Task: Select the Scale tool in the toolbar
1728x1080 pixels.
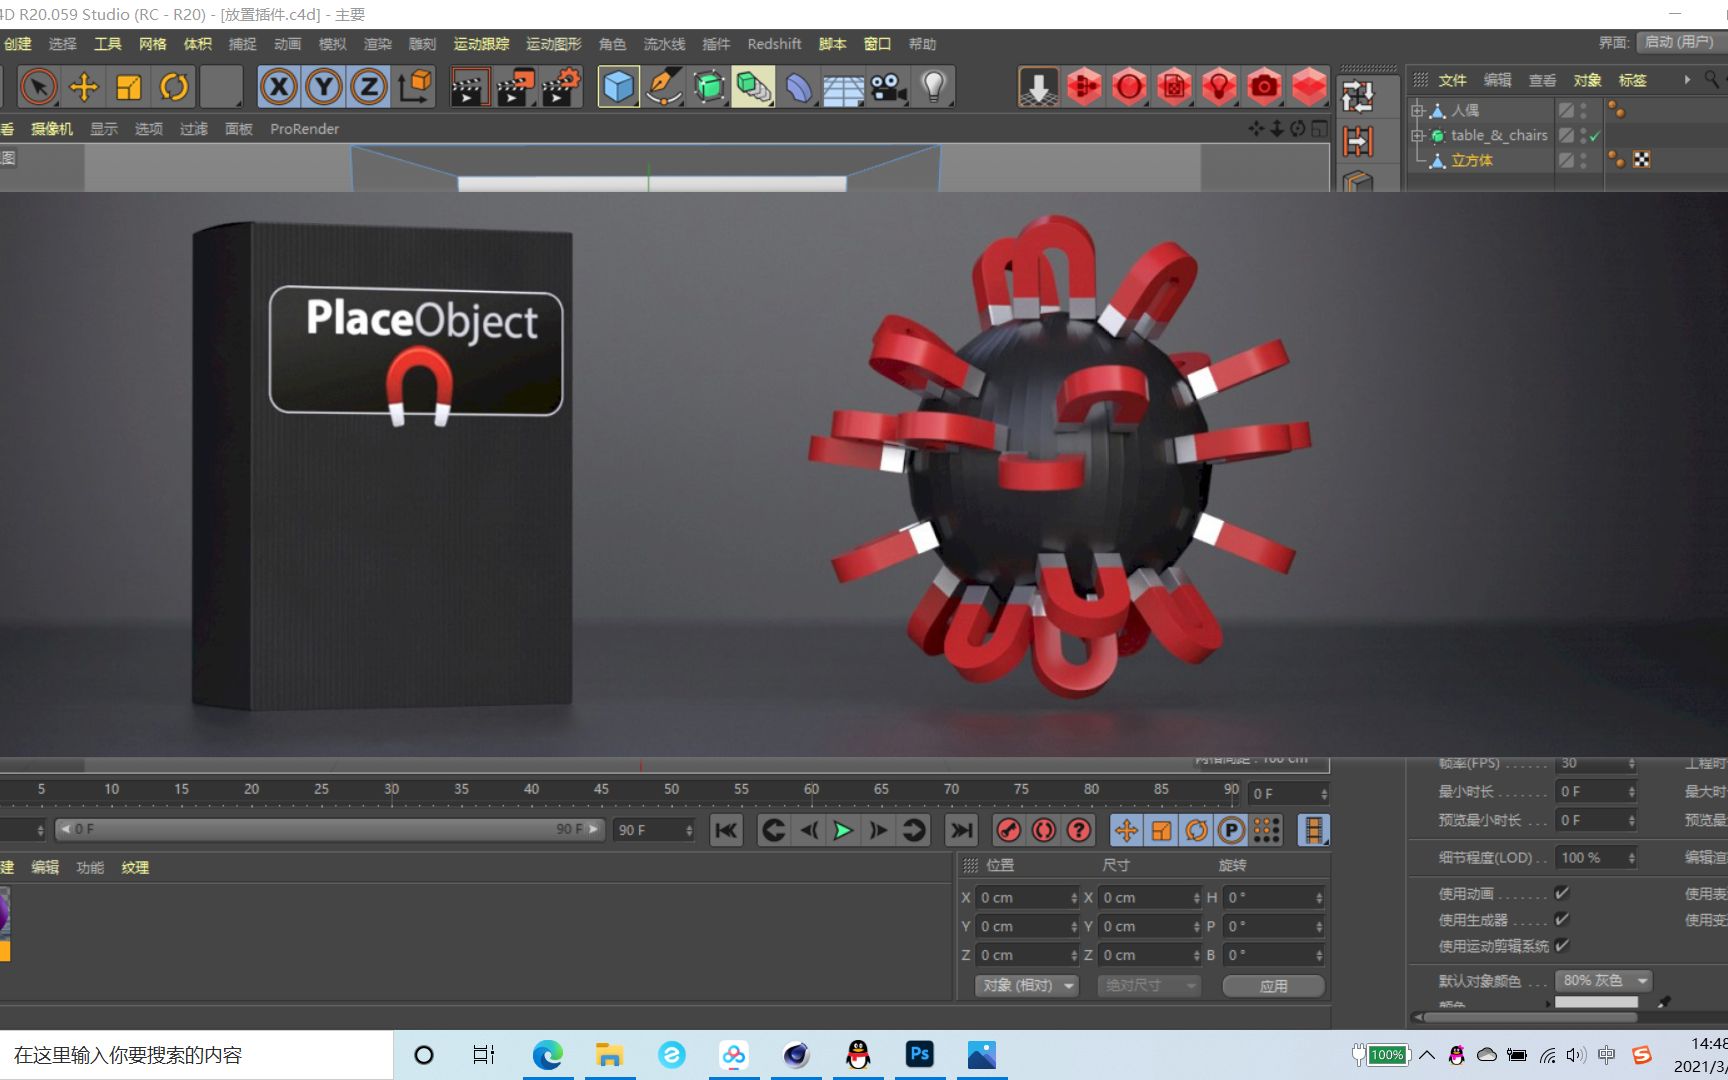Action: click(x=129, y=87)
